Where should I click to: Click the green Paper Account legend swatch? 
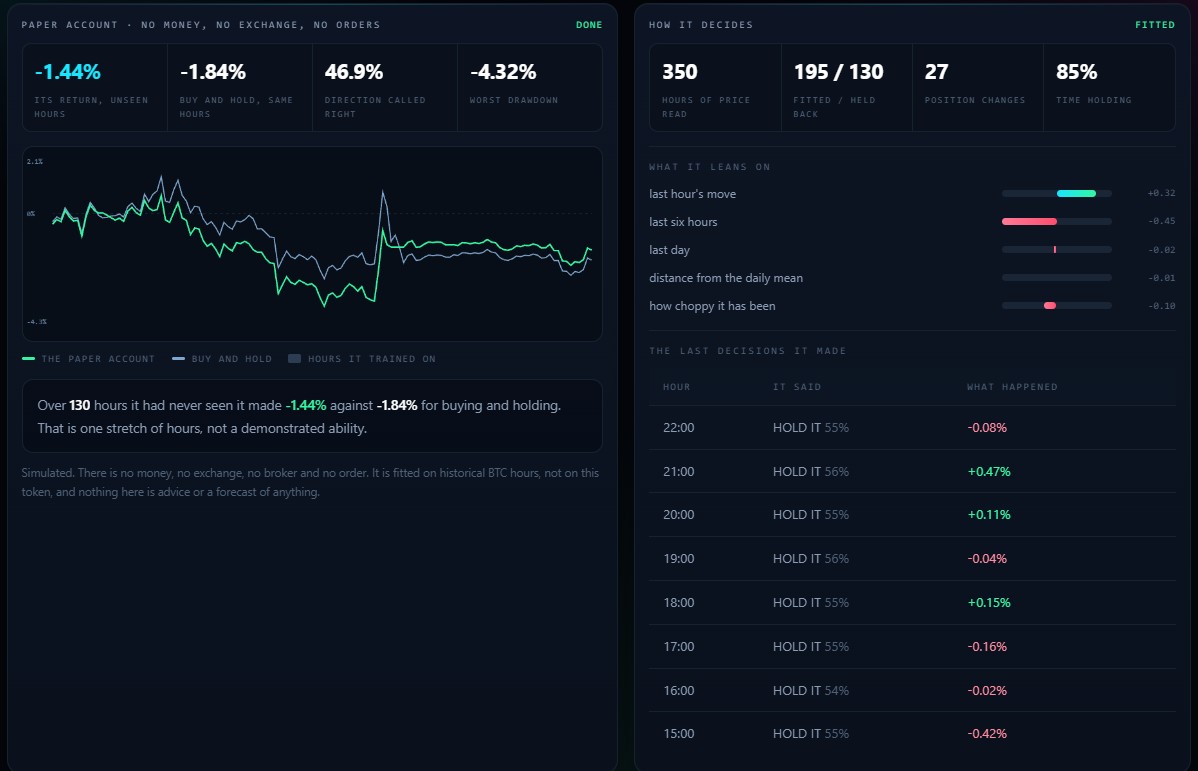tap(28, 358)
